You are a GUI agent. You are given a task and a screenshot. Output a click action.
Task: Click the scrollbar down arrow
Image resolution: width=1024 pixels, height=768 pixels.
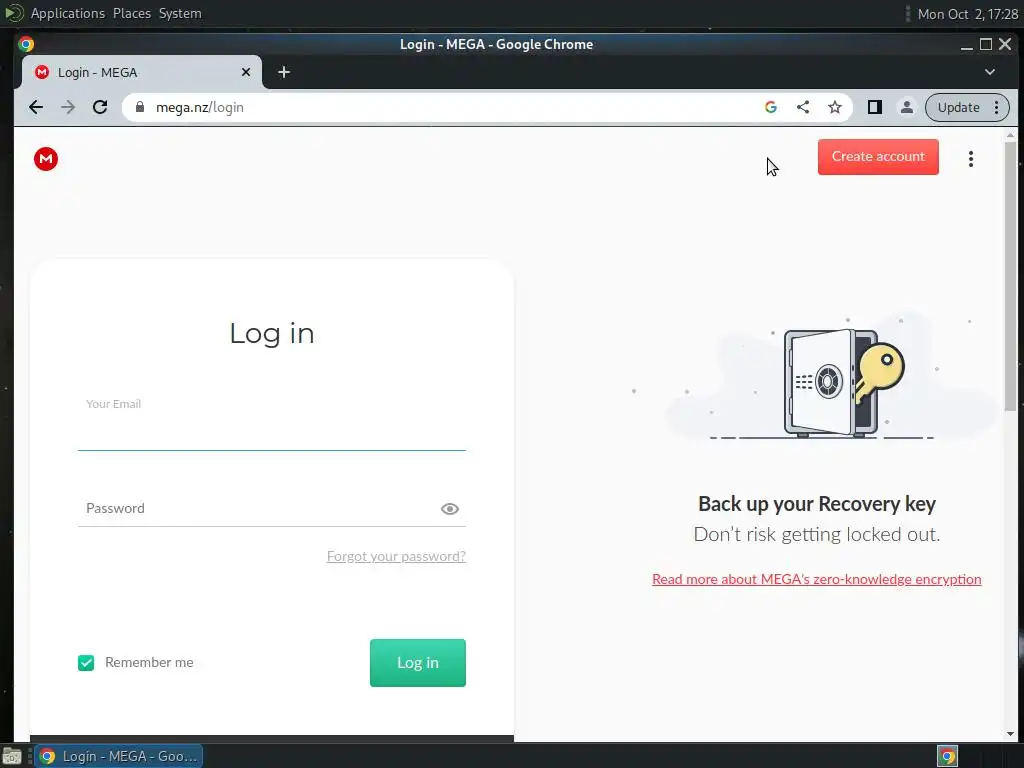1010,735
